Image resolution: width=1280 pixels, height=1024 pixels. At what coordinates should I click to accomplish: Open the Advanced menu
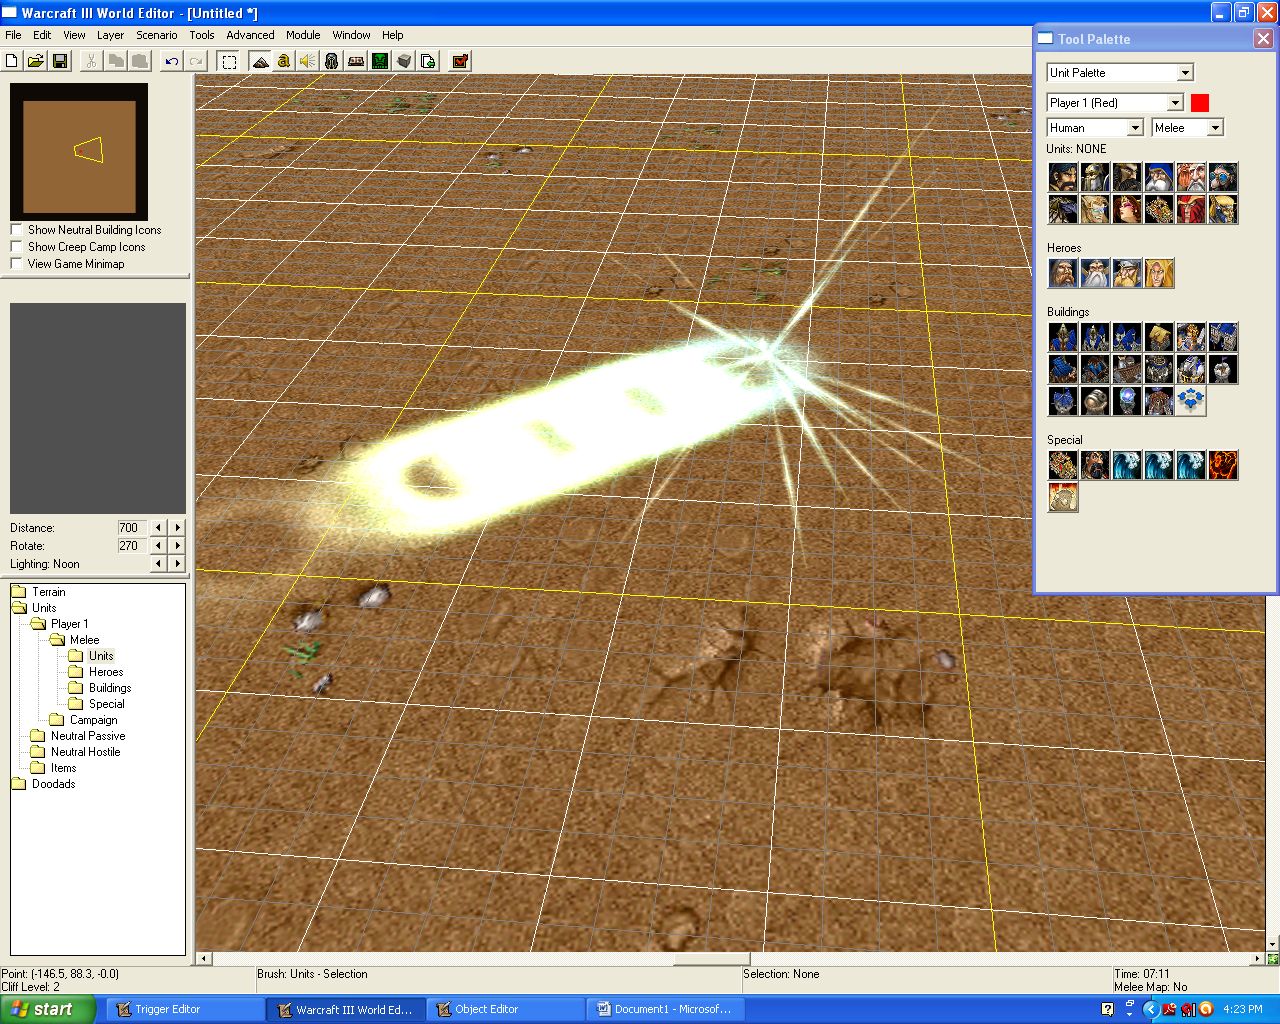click(x=250, y=35)
